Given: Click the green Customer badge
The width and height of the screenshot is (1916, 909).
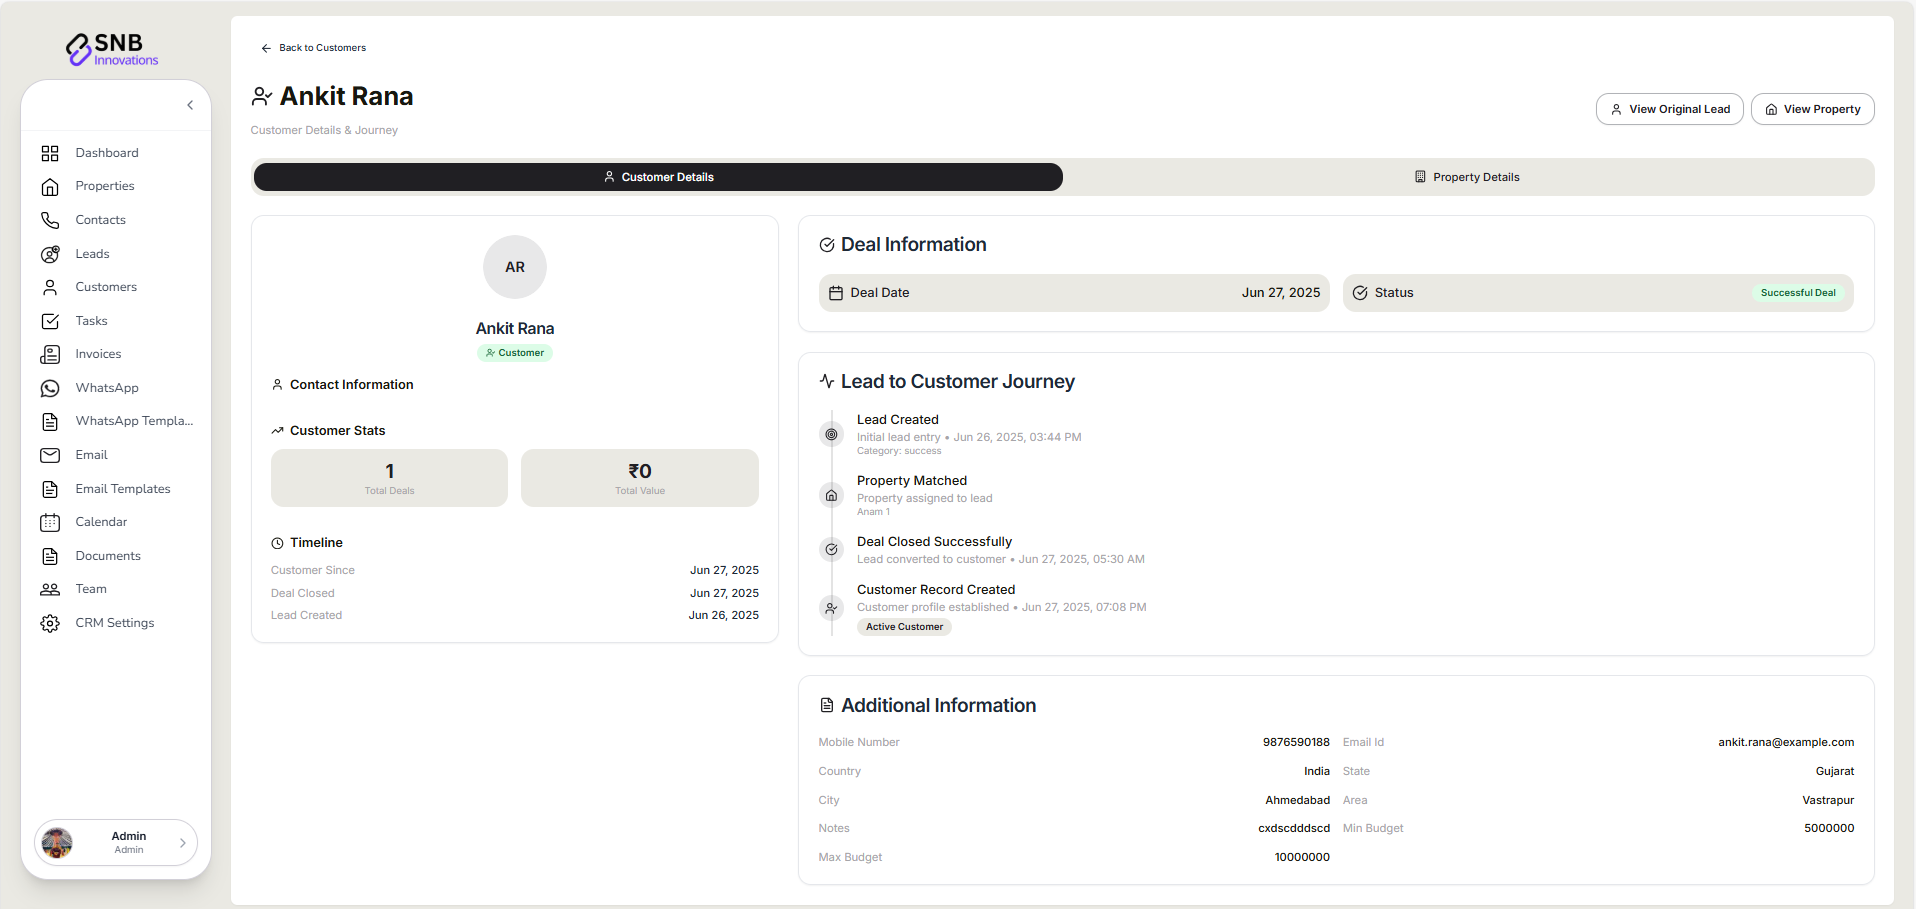Looking at the screenshot, I should tap(515, 353).
